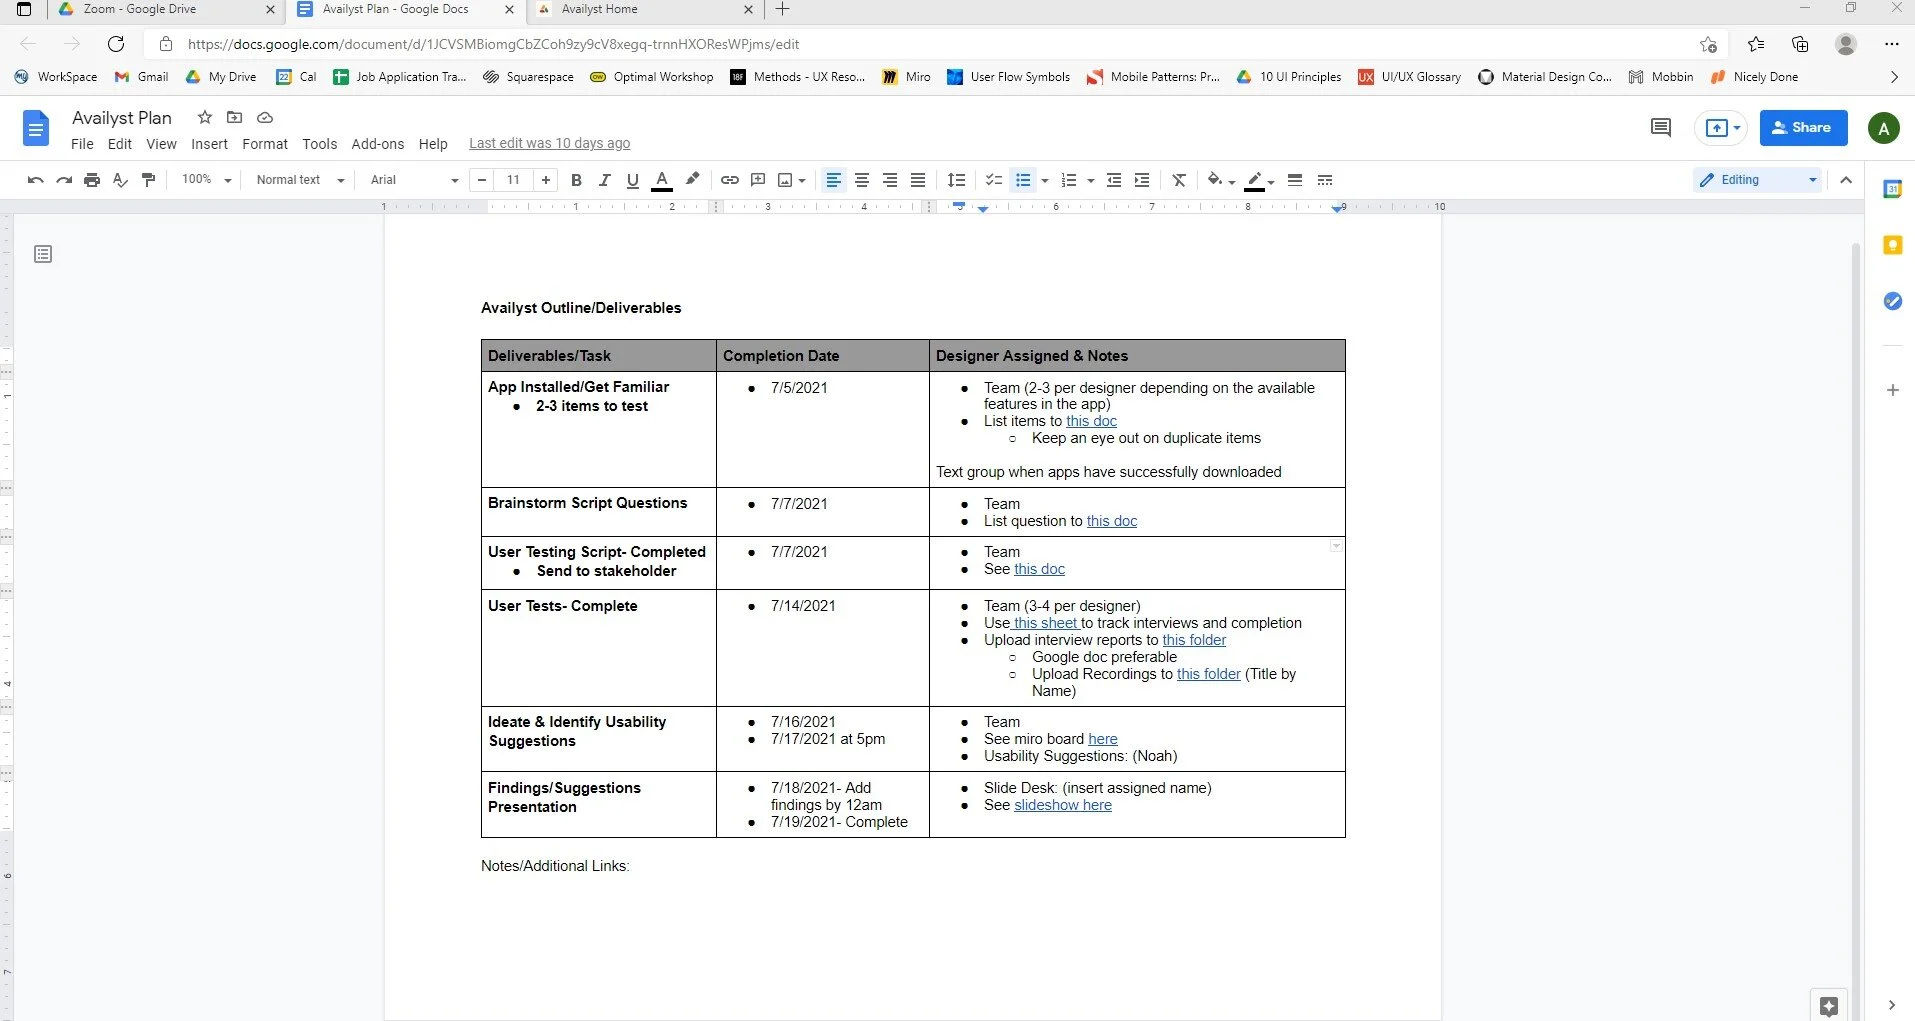
Task: Open Google Keep from the side panel
Action: click(1892, 245)
